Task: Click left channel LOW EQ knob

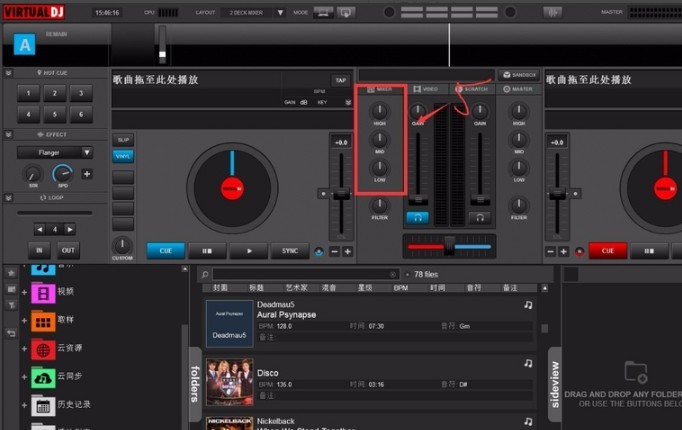Action: (380, 168)
